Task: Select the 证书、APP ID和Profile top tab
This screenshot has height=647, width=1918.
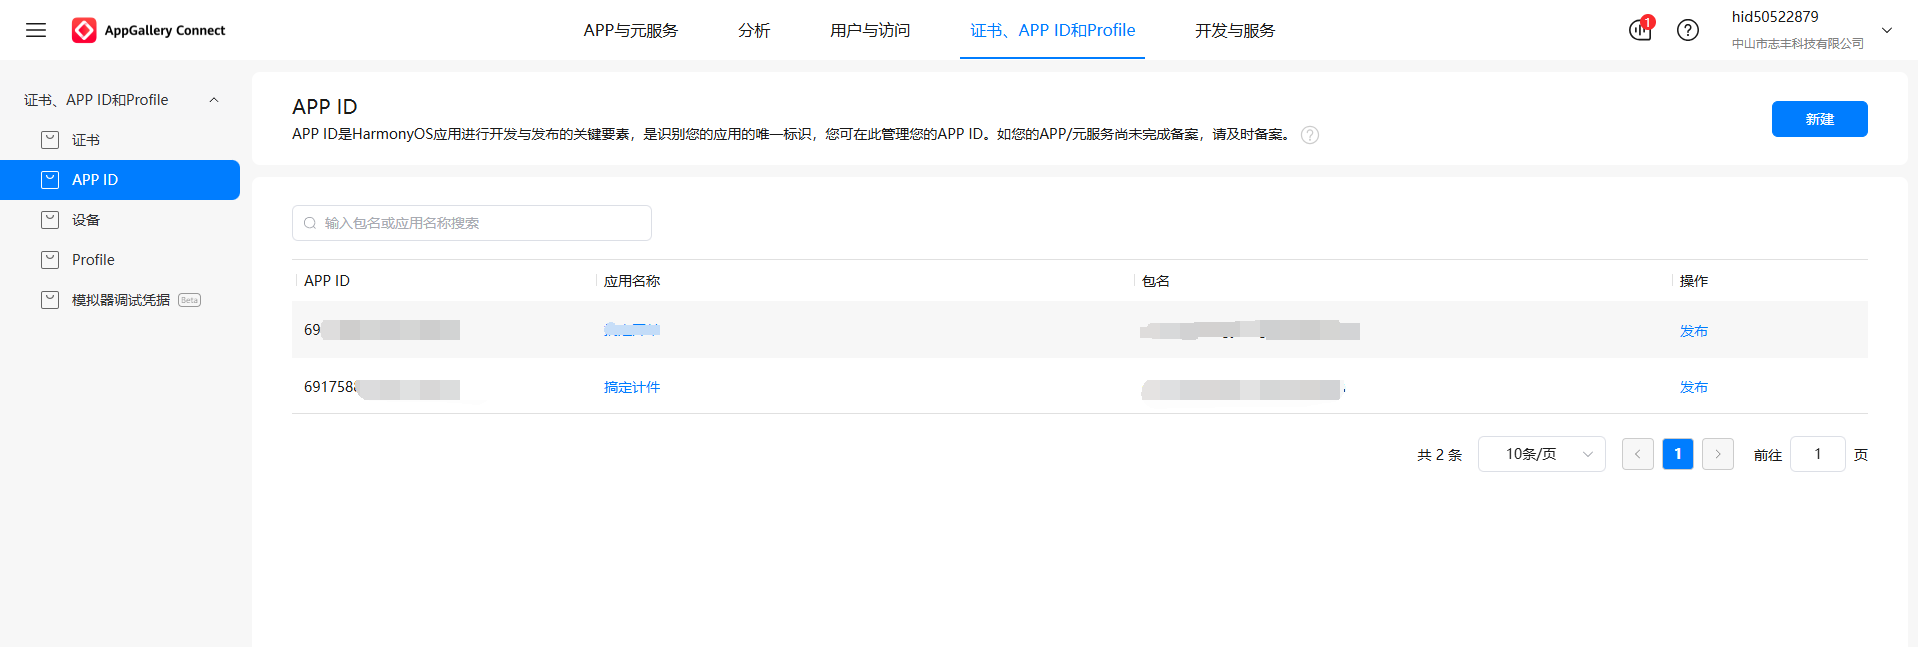Action: pyautogui.click(x=1052, y=30)
